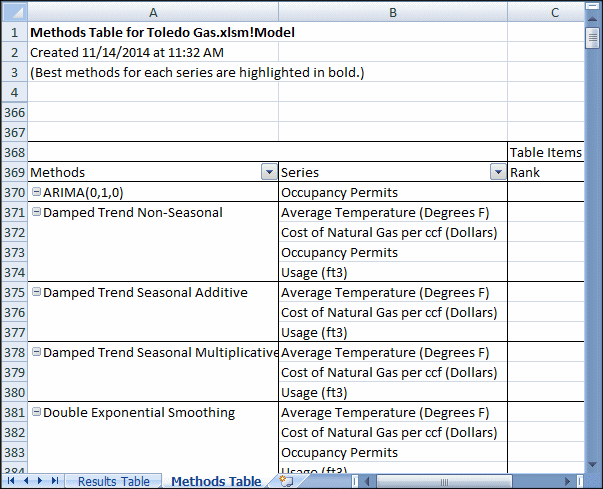Click the 'Table Items' cell
This screenshot has width=603, height=489.
coord(546,152)
